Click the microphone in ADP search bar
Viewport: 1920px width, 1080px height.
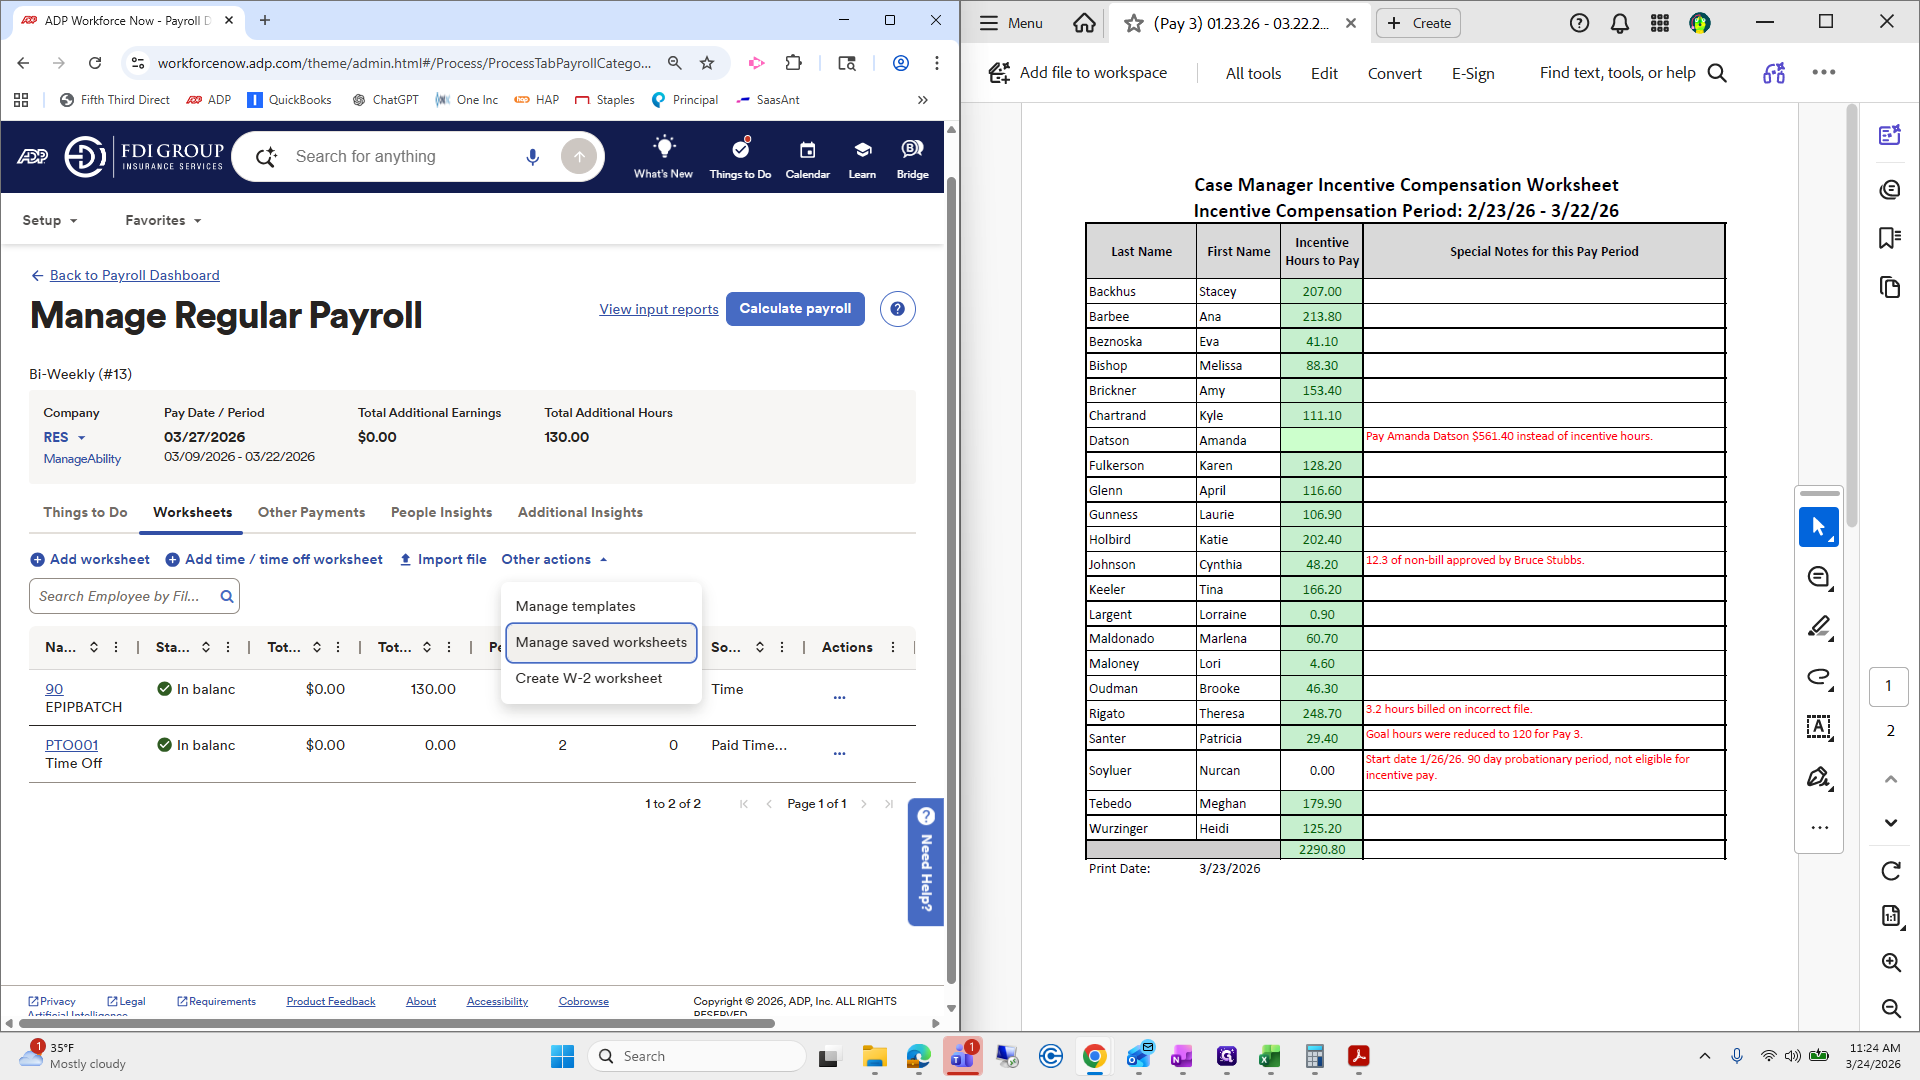coord(532,156)
